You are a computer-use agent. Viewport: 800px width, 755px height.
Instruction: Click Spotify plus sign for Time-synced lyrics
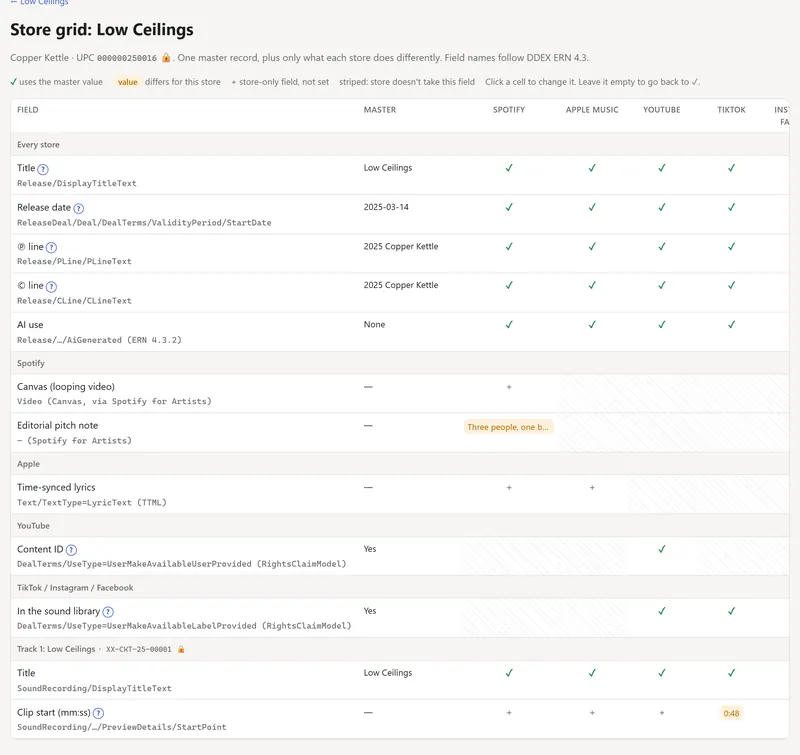(509, 488)
